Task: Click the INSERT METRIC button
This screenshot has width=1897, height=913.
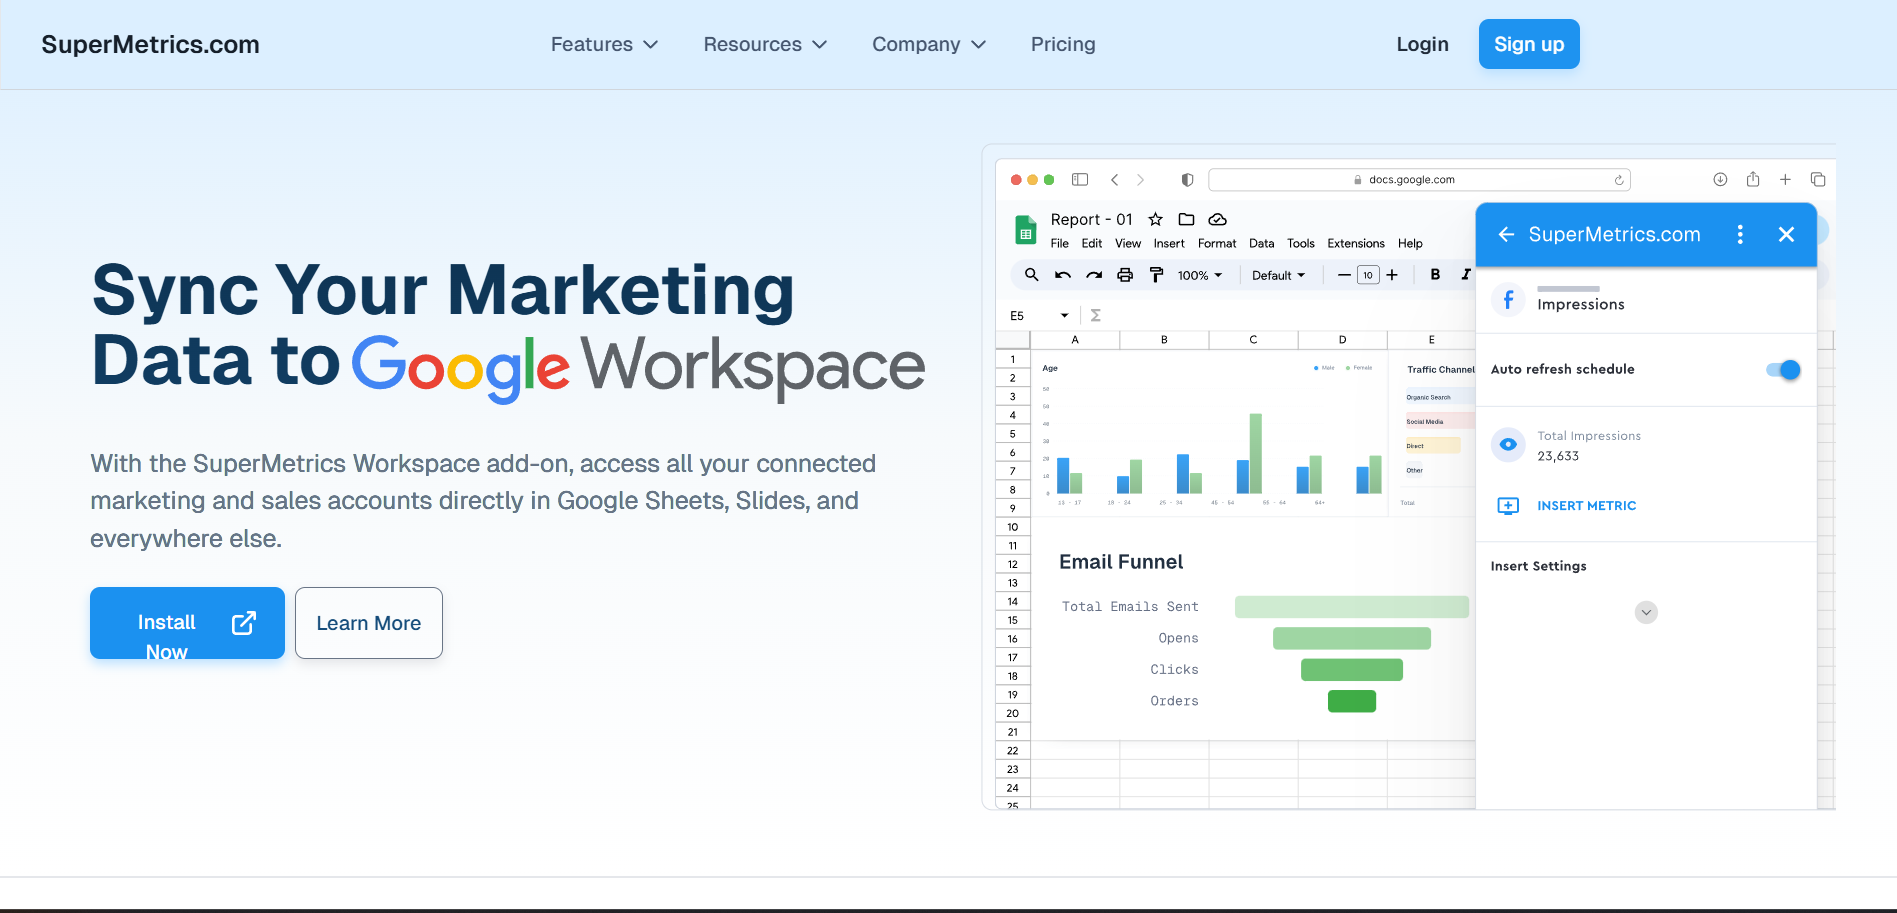Action: (x=1567, y=506)
